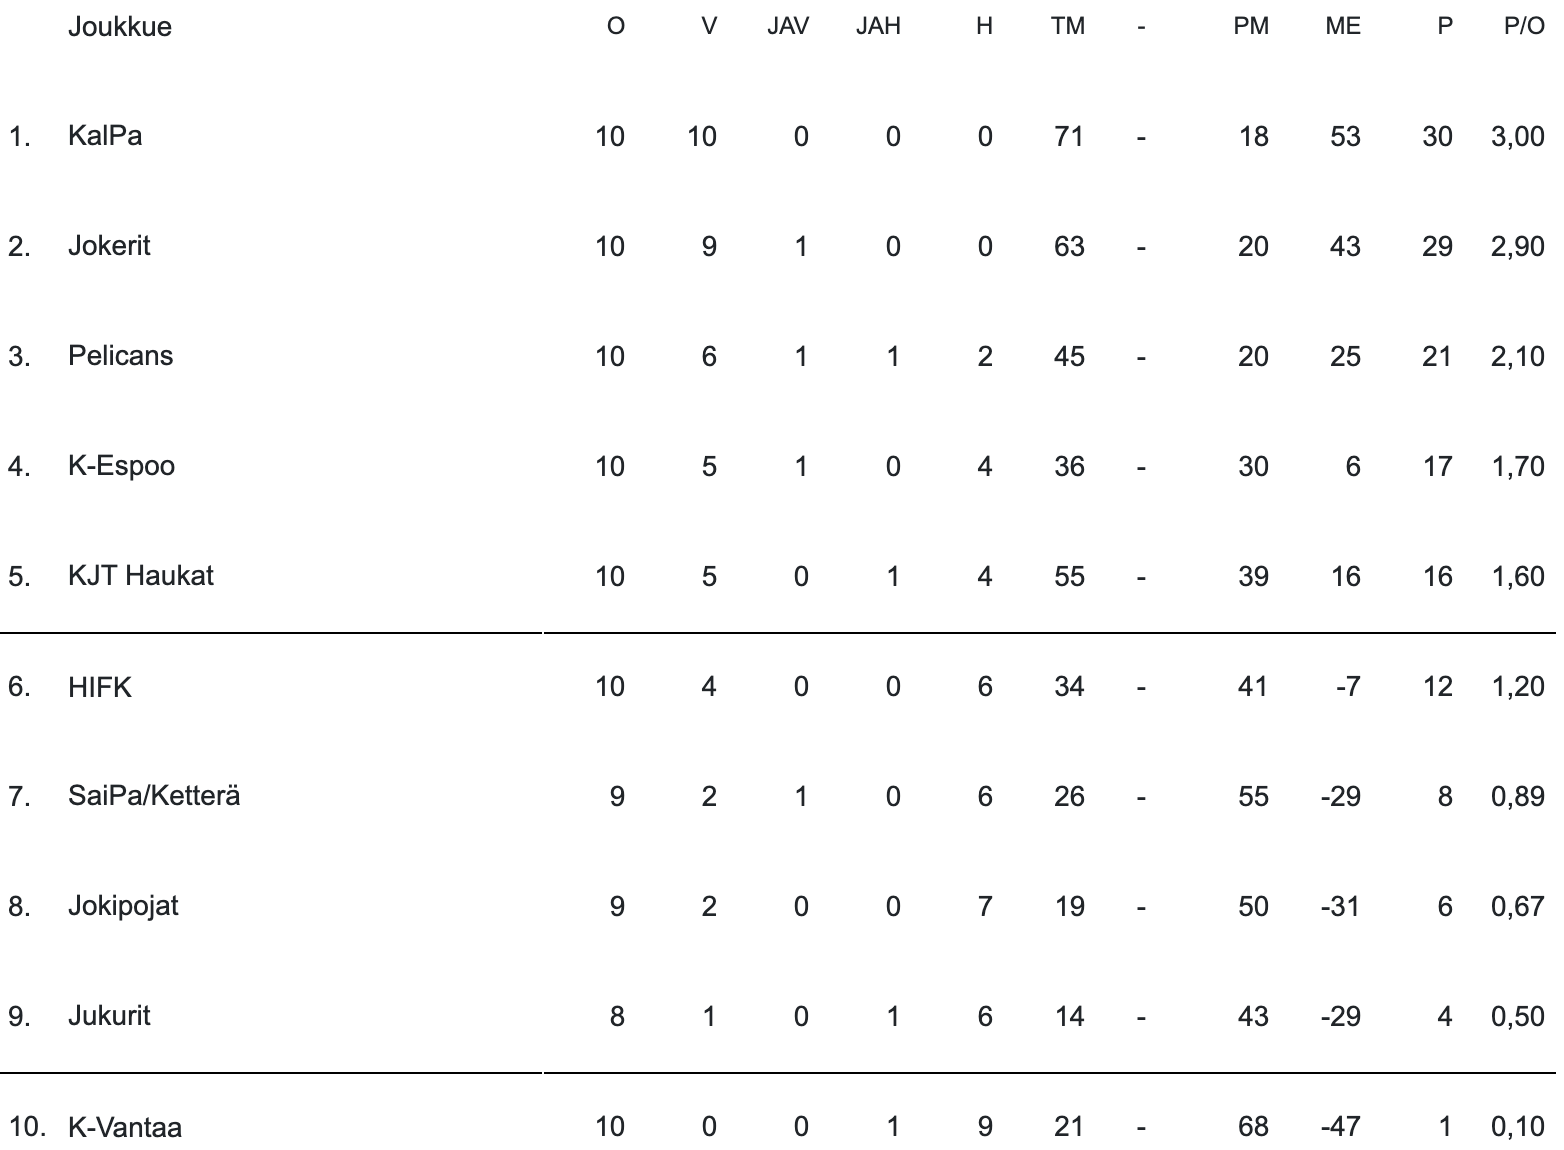This screenshot has height=1150, width=1564.
Task: Click Jokerit's points-per-game value 2,90
Action: (x=1517, y=246)
